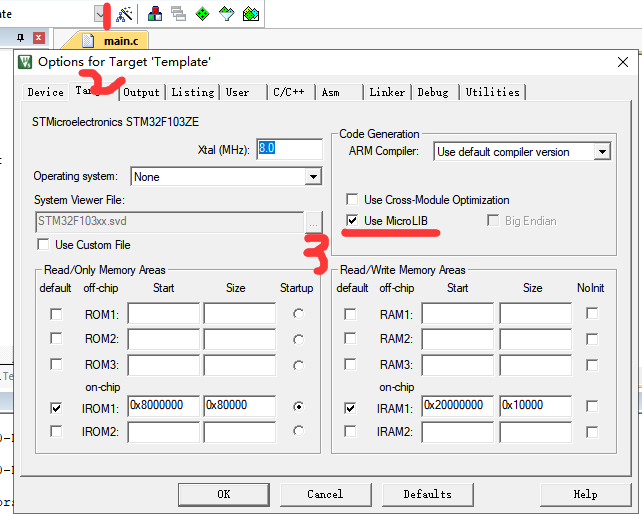The height and width of the screenshot is (514, 642).
Task: Uncheck the IROM1 default checkbox
Action: point(56,408)
